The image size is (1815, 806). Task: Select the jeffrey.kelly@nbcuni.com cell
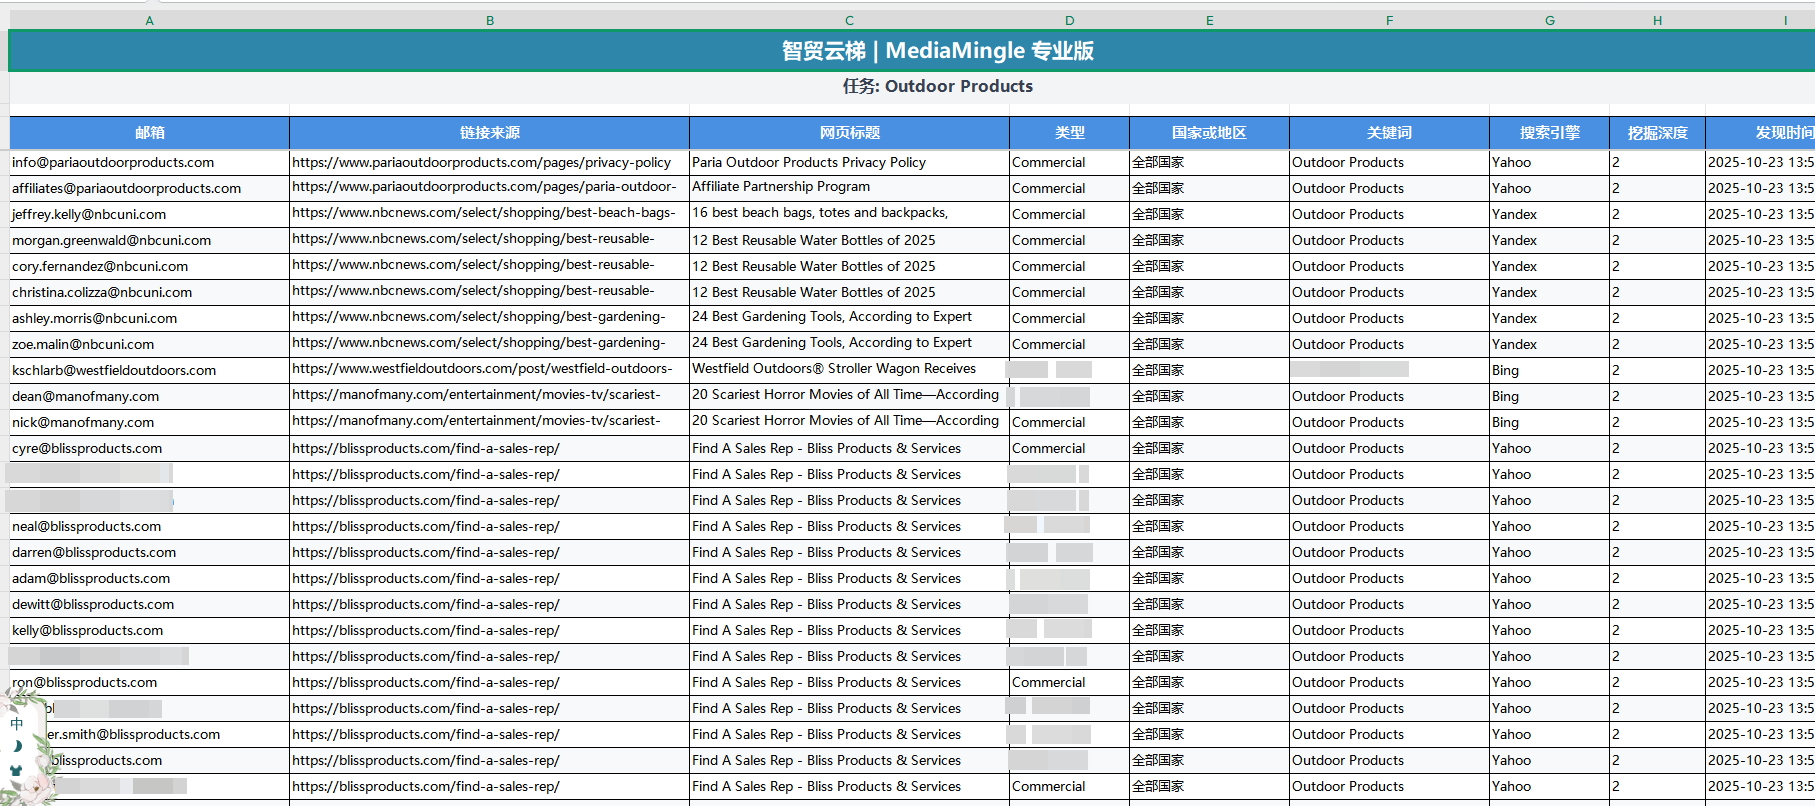150,214
